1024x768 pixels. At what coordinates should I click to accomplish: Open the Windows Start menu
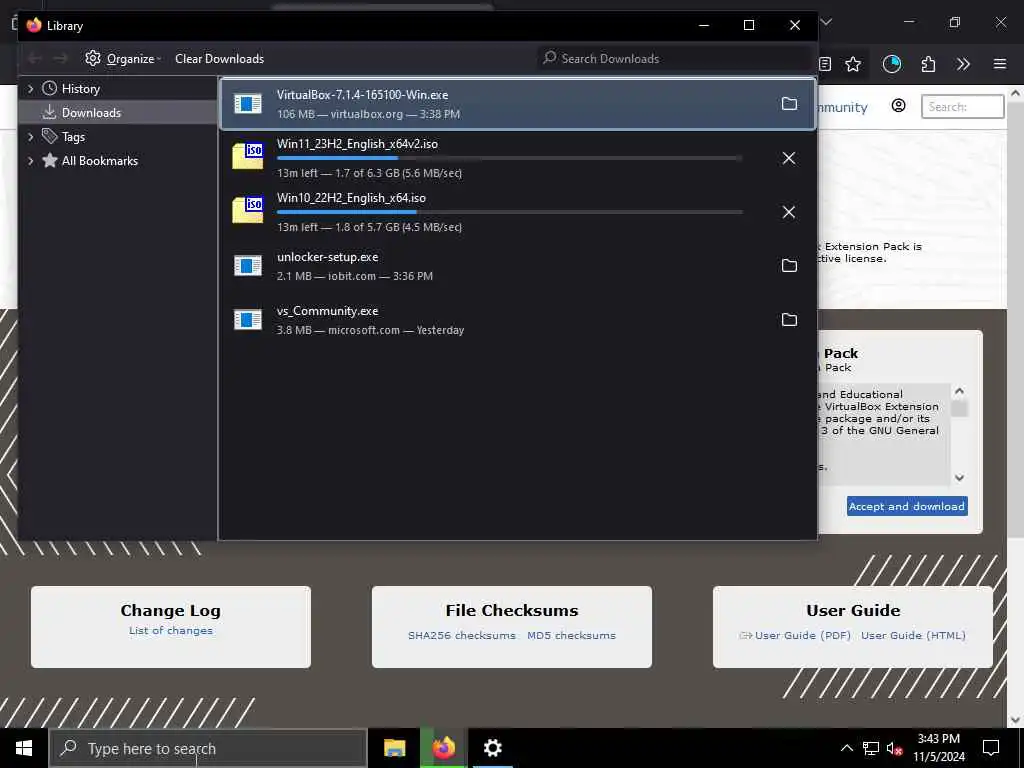(x=24, y=748)
